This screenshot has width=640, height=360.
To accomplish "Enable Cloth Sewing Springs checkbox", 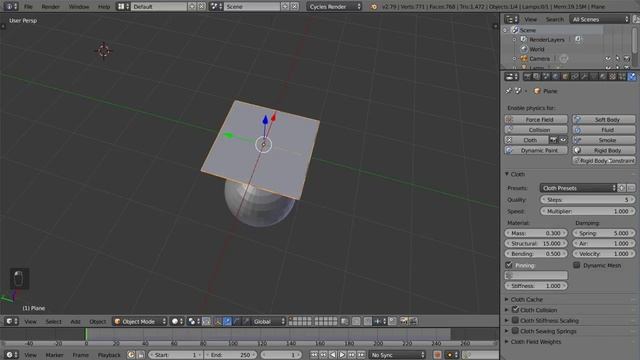I will tap(515, 331).
